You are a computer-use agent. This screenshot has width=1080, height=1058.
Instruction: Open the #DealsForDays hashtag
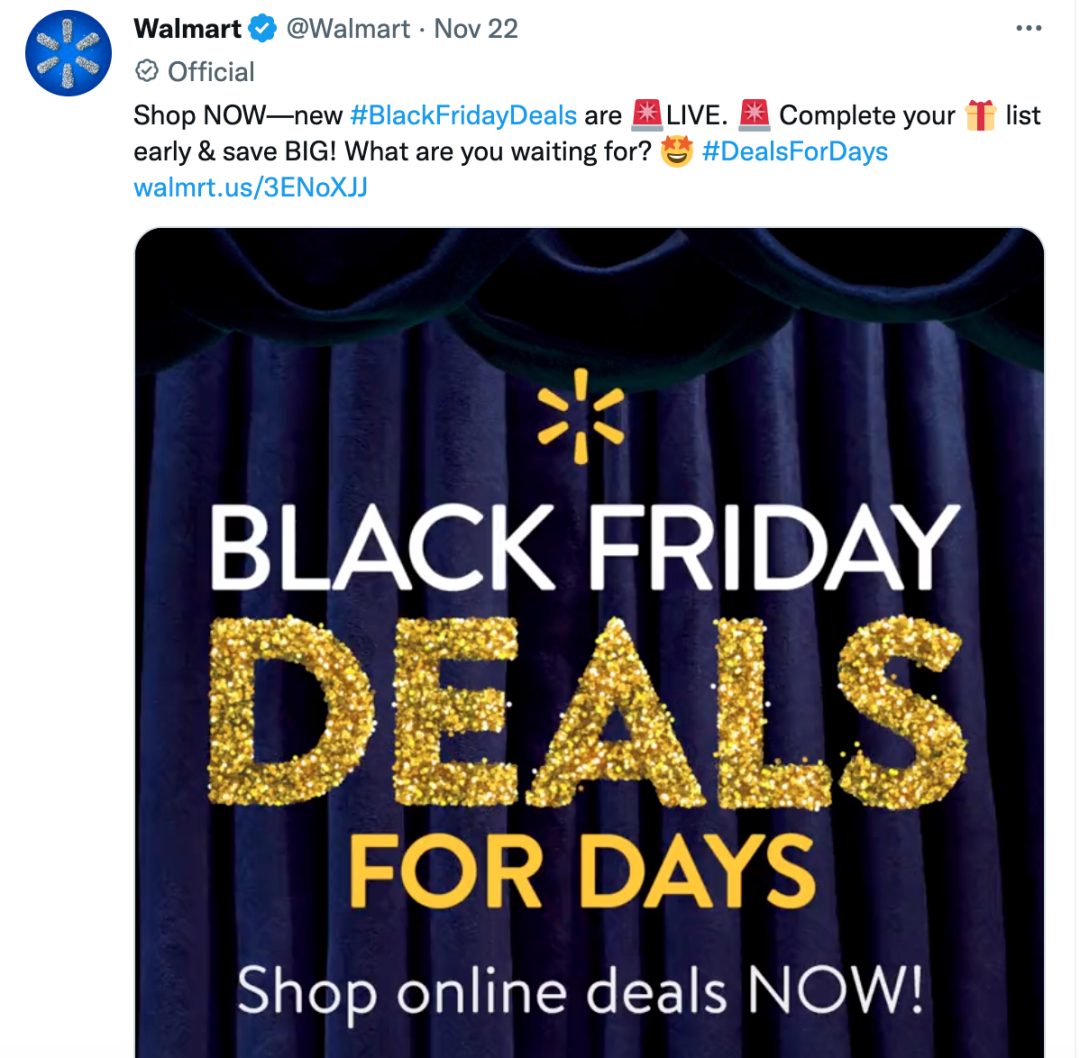coord(795,152)
